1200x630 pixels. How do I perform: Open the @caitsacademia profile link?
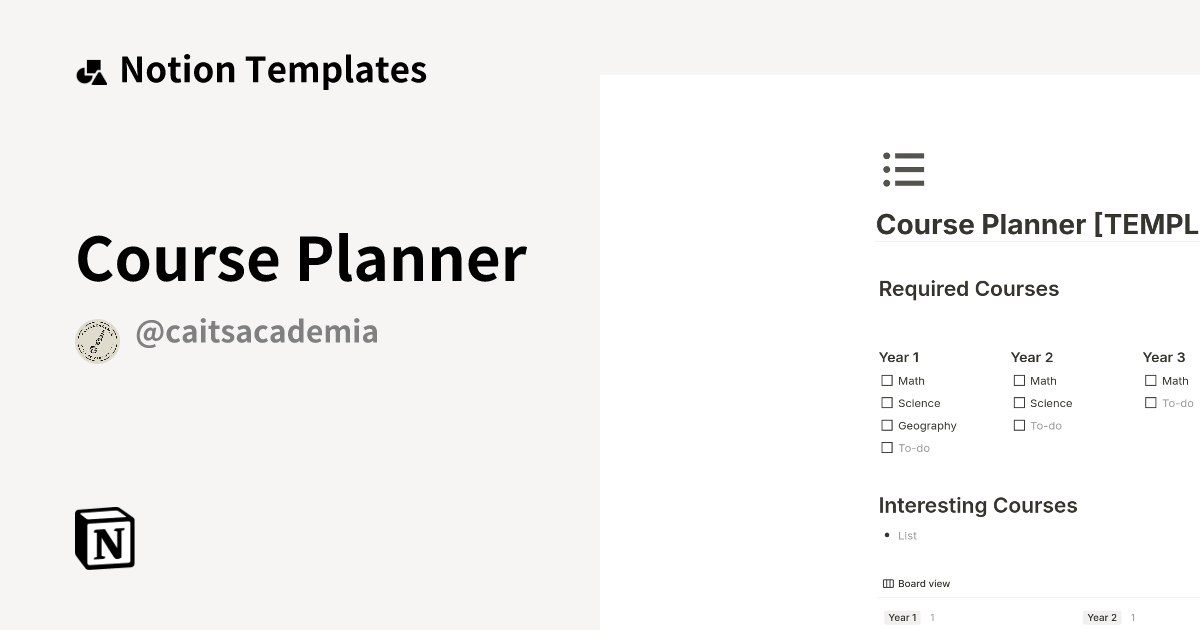[256, 331]
